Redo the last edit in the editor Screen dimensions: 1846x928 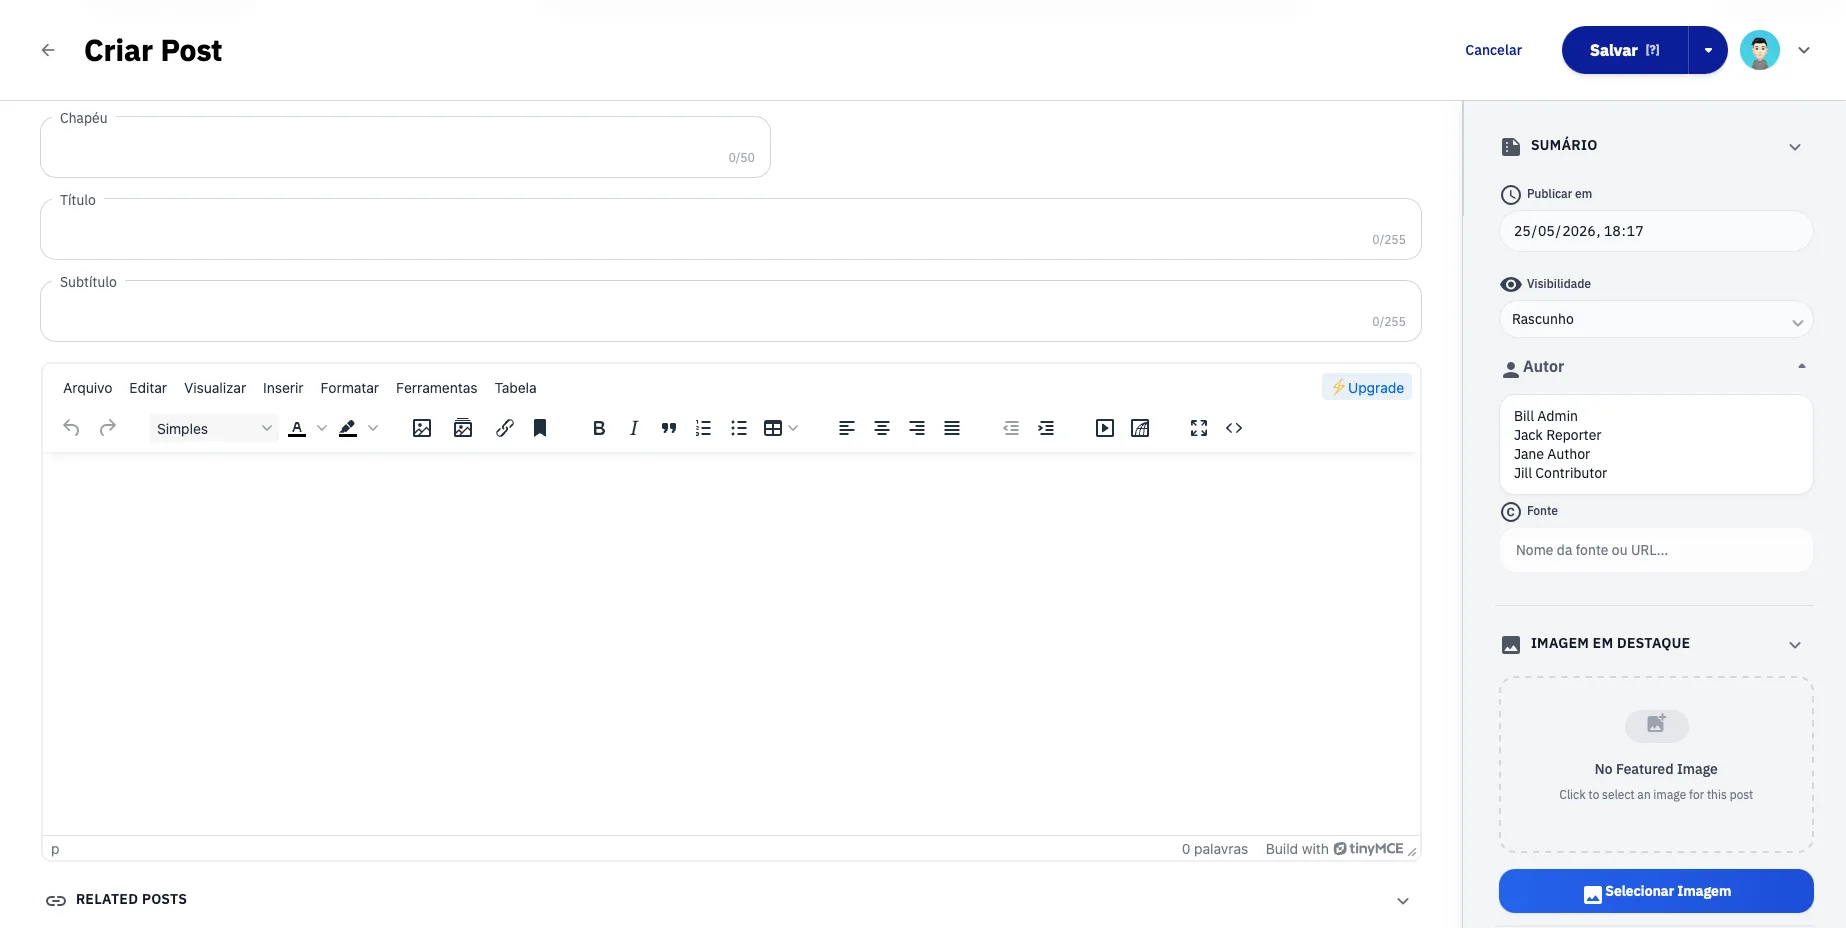click(107, 428)
